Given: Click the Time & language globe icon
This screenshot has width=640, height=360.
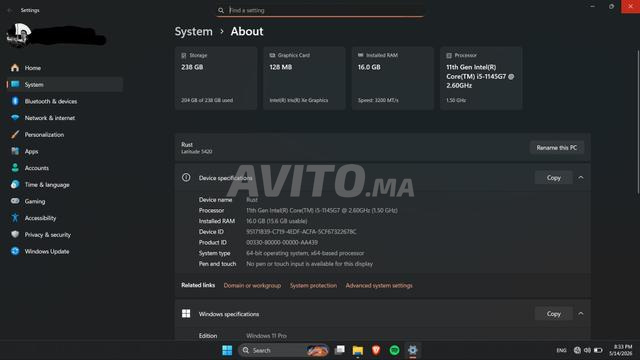Looking at the screenshot, I should [x=15, y=184].
